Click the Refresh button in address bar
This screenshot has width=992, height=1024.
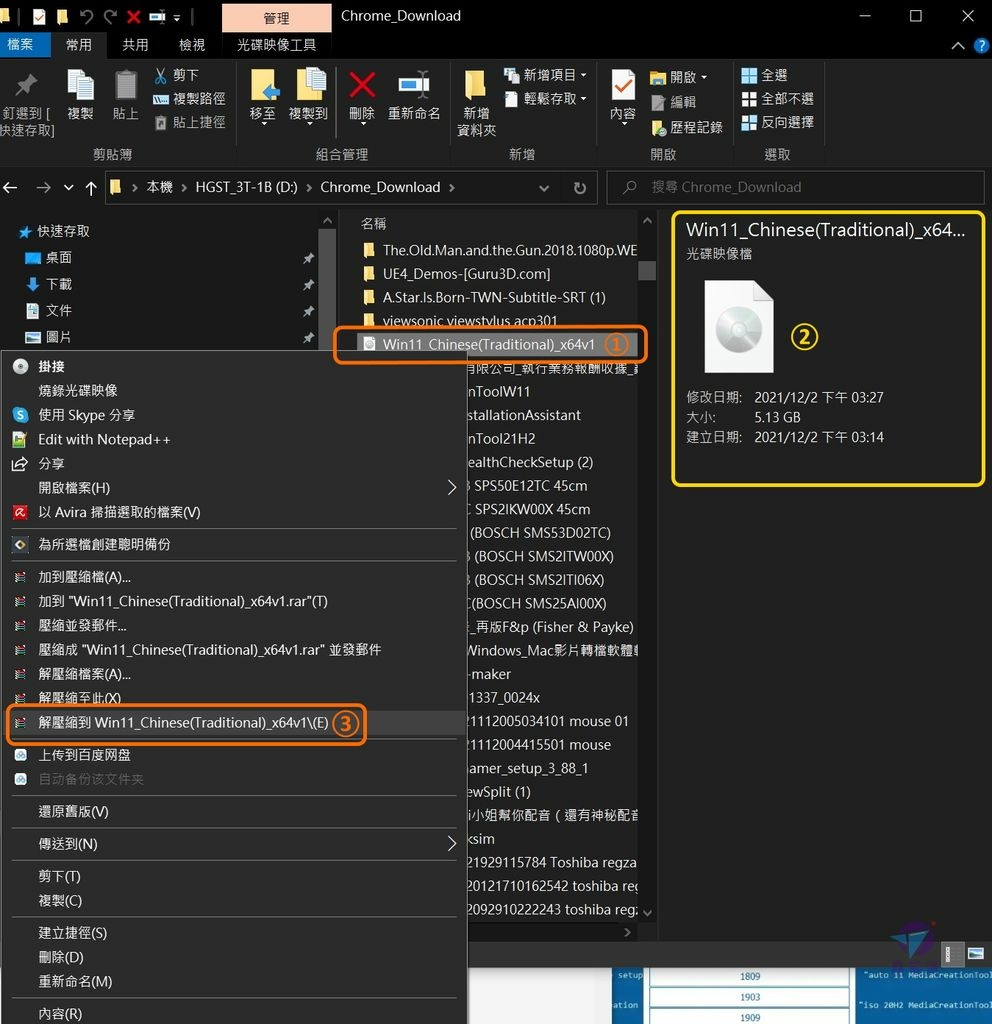tap(579, 188)
